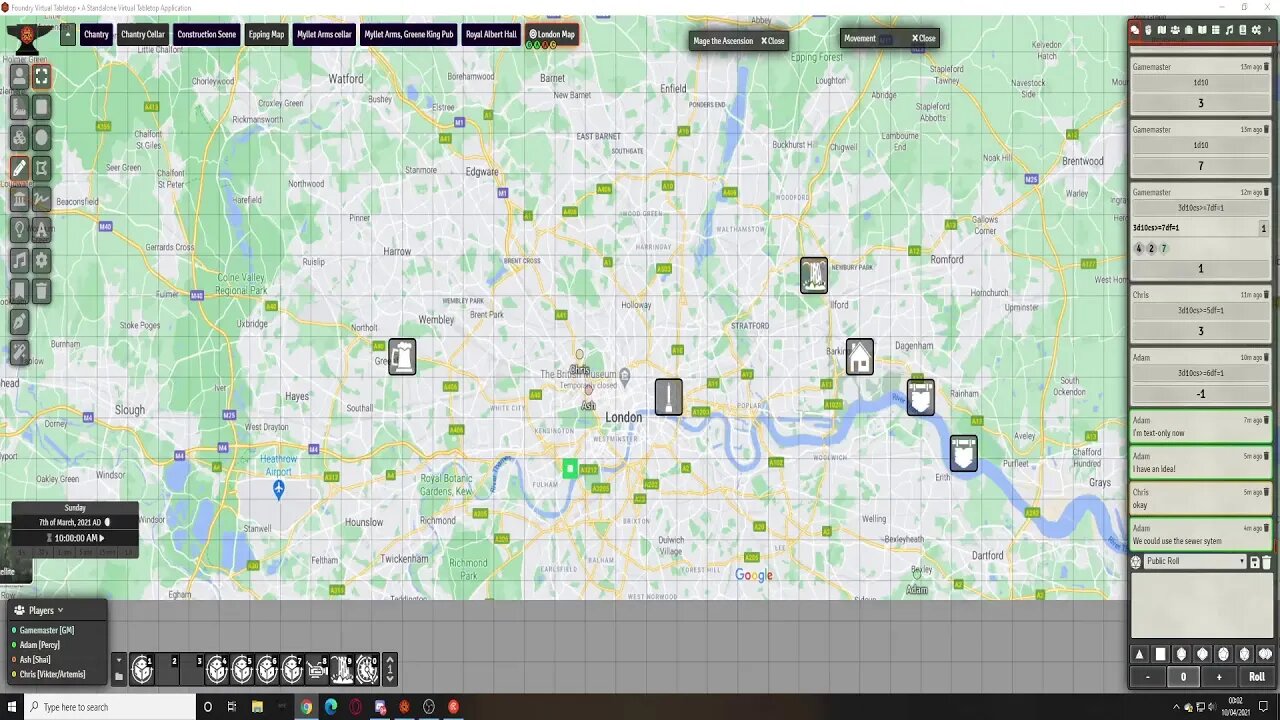Choose the Freehand drawing tool
The image size is (1280, 720).
(x=42, y=199)
